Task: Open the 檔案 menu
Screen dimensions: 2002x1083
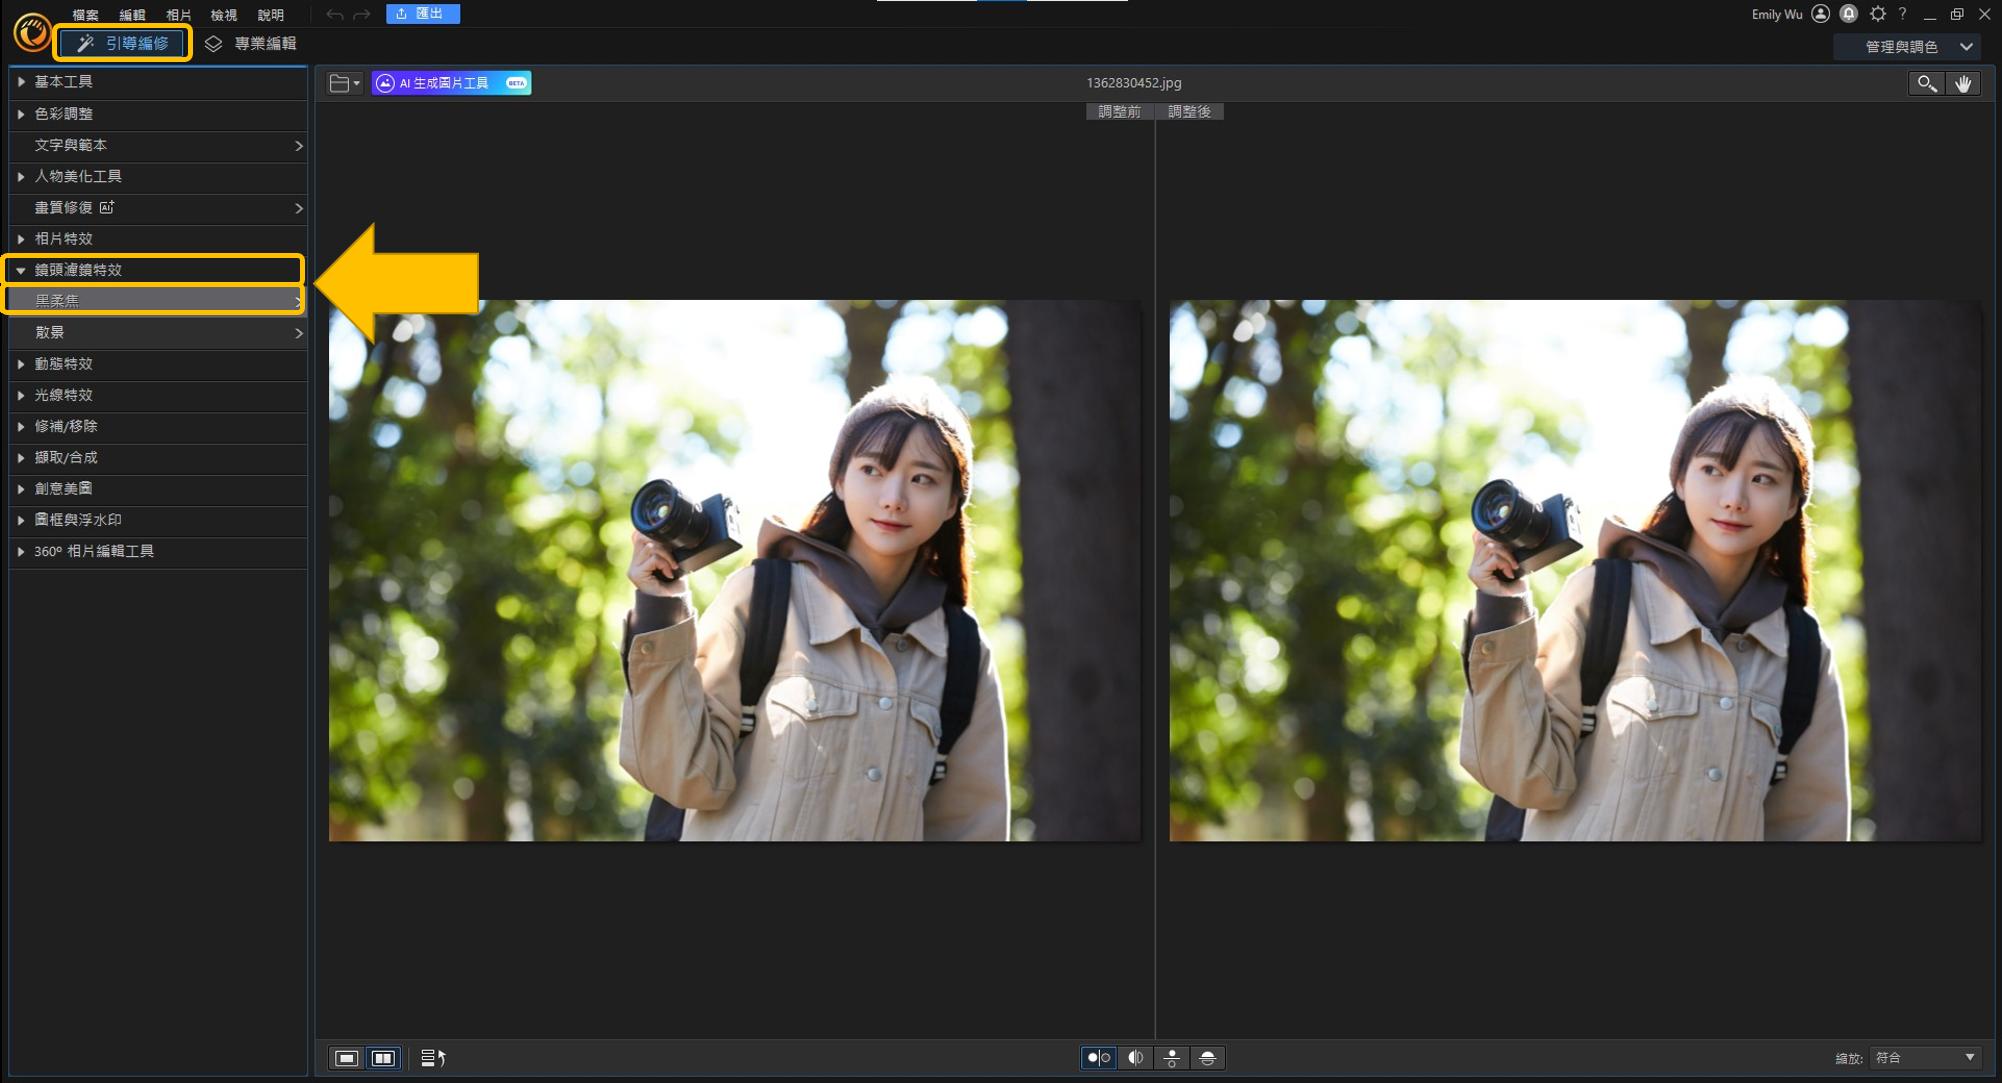Action: point(85,15)
